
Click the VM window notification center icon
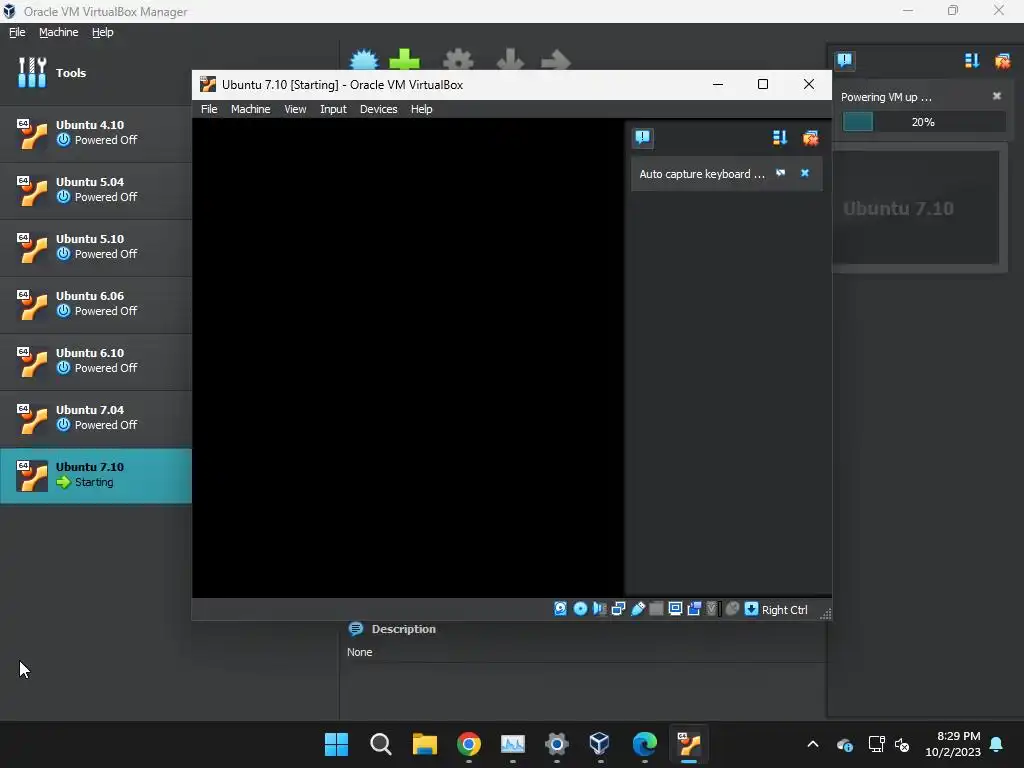tap(643, 137)
